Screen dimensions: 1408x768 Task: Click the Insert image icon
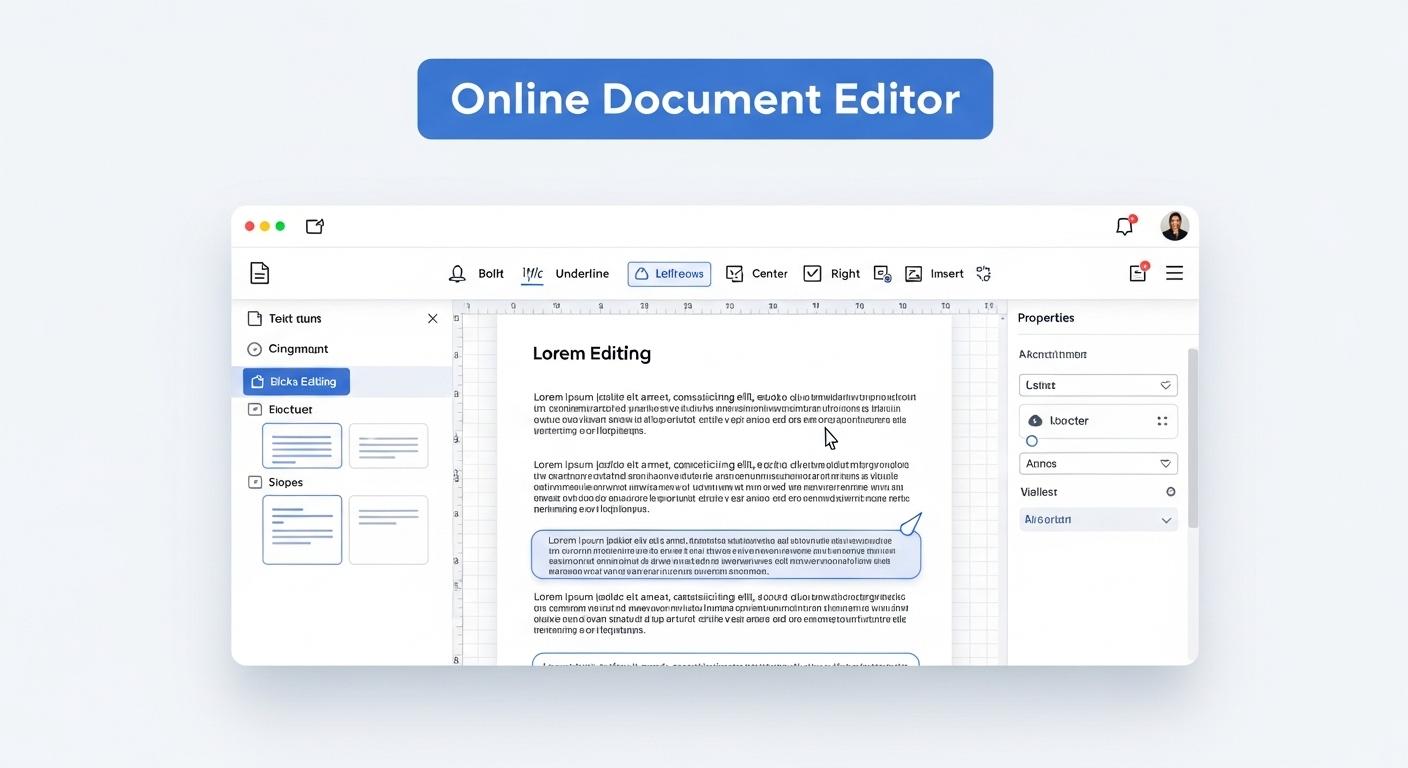click(913, 274)
